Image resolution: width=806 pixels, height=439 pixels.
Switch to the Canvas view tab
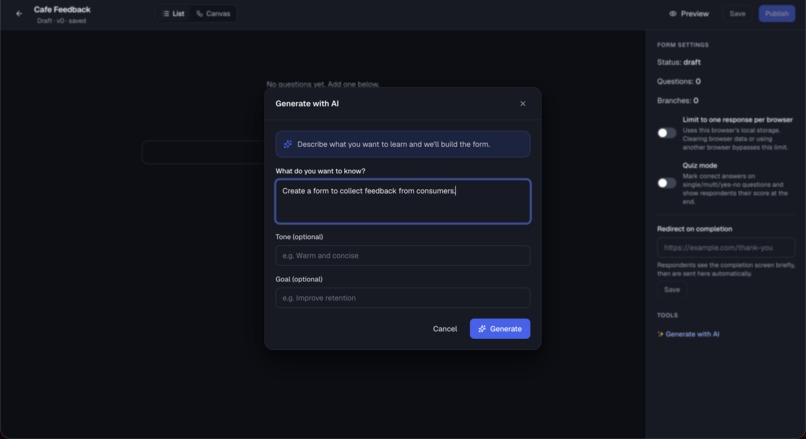click(x=213, y=14)
